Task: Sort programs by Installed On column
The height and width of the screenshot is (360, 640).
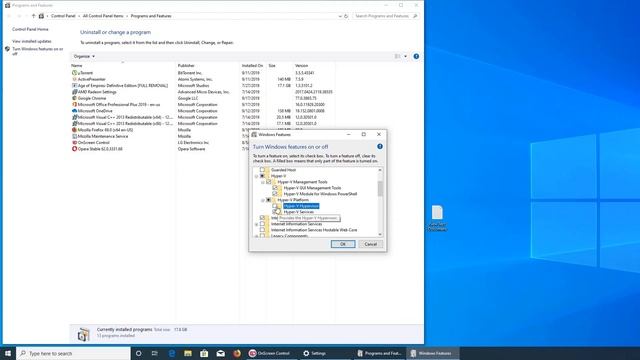Action: pyautogui.click(x=253, y=65)
